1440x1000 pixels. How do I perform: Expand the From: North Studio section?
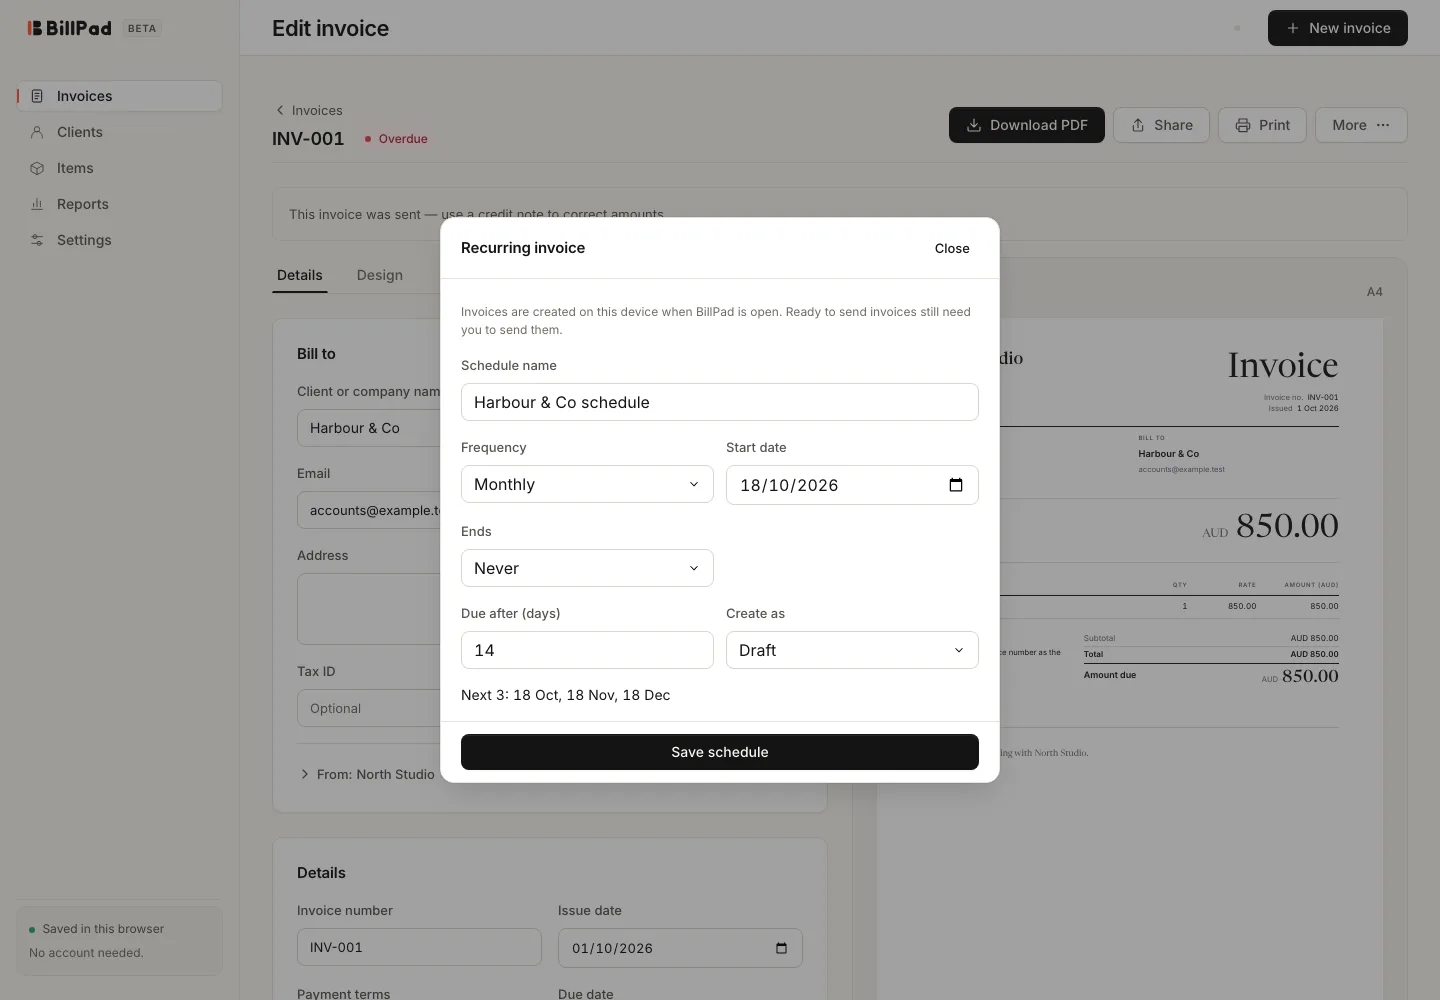click(367, 774)
